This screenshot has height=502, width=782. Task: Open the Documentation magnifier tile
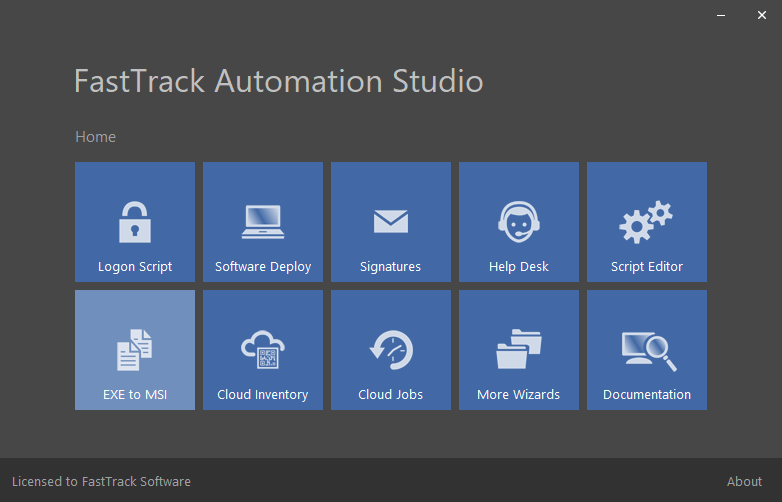pyautogui.click(x=647, y=350)
